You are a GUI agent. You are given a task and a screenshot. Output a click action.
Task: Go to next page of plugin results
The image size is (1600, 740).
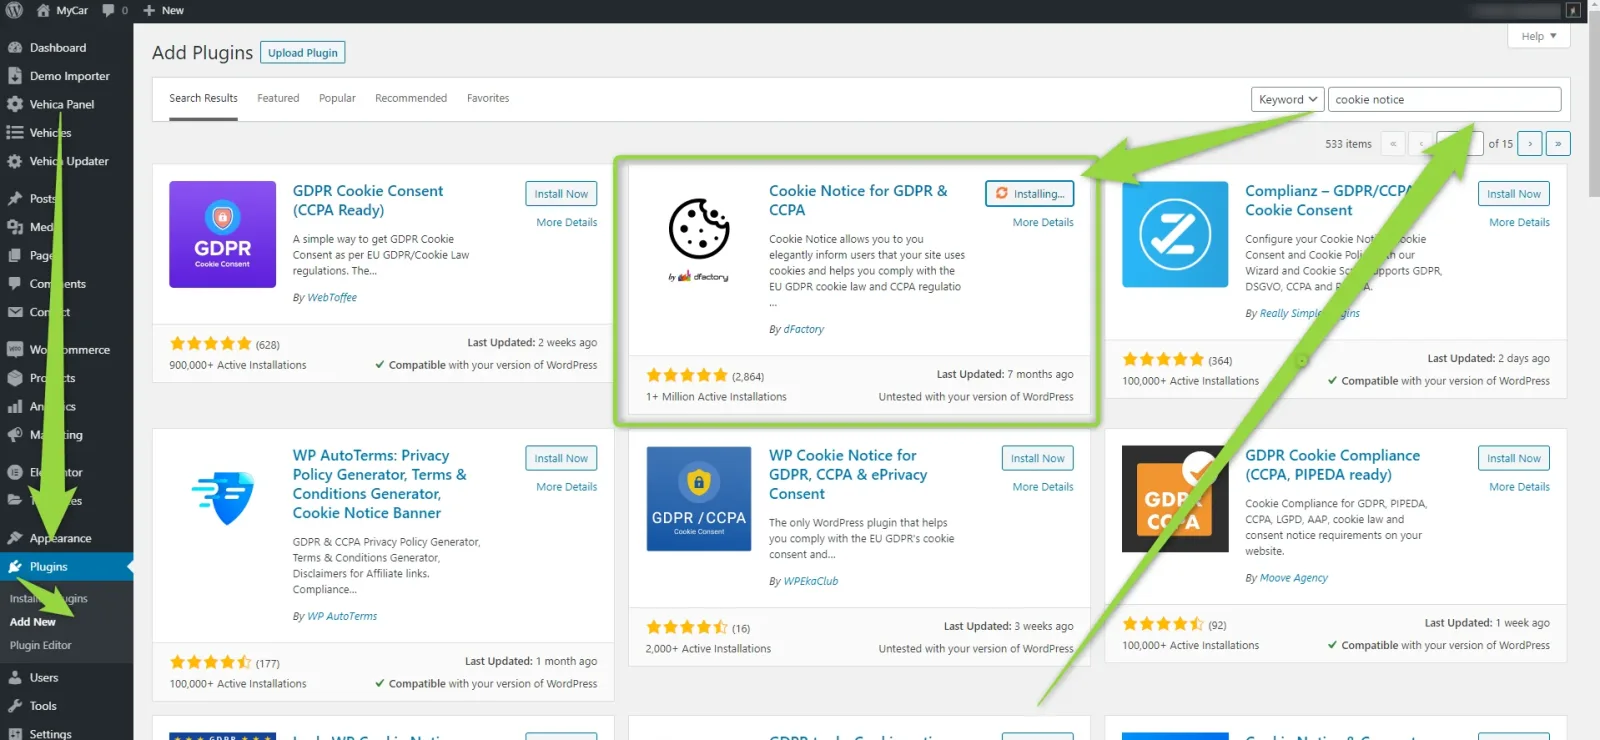[x=1529, y=144]
